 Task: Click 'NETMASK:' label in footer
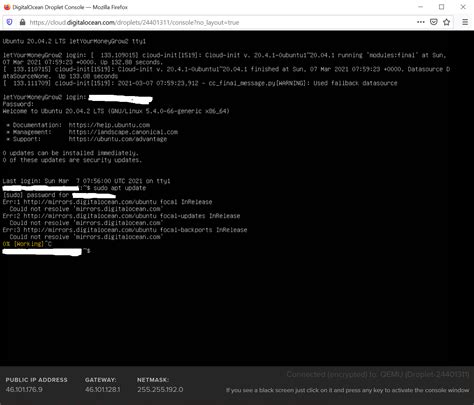pyautogui.click(x=153, y=380)
